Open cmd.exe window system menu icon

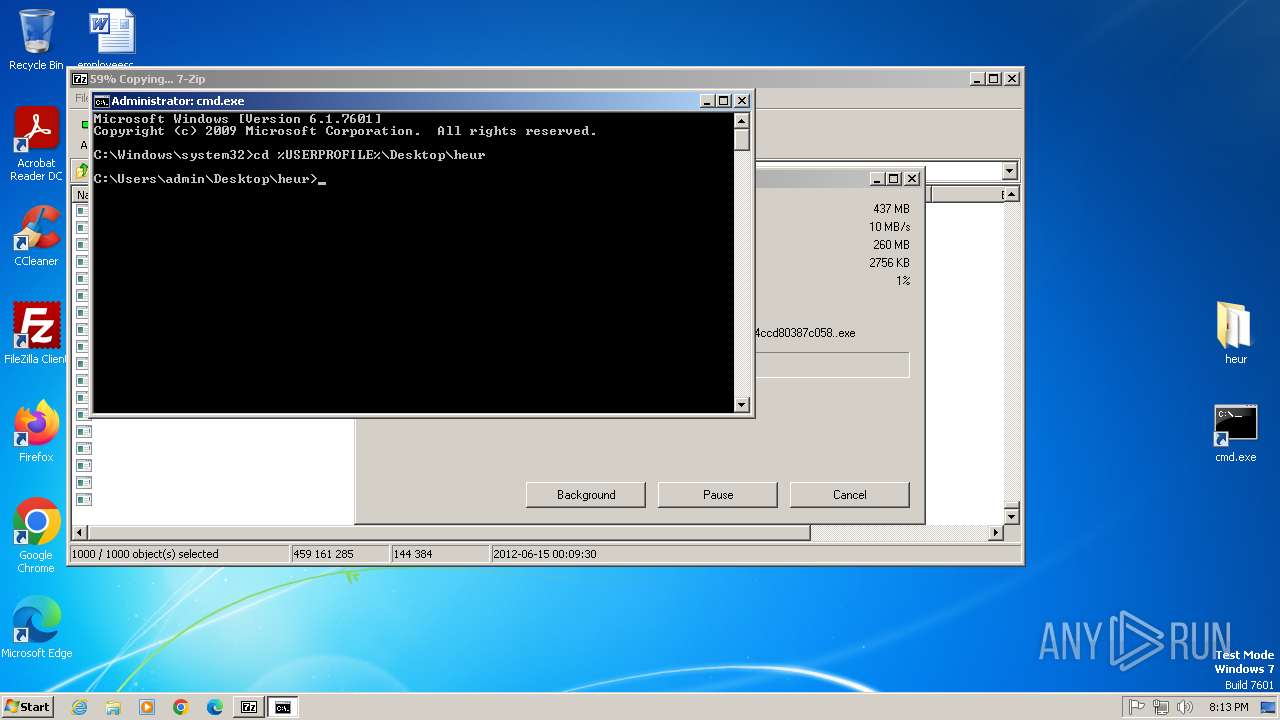point(101,101)
